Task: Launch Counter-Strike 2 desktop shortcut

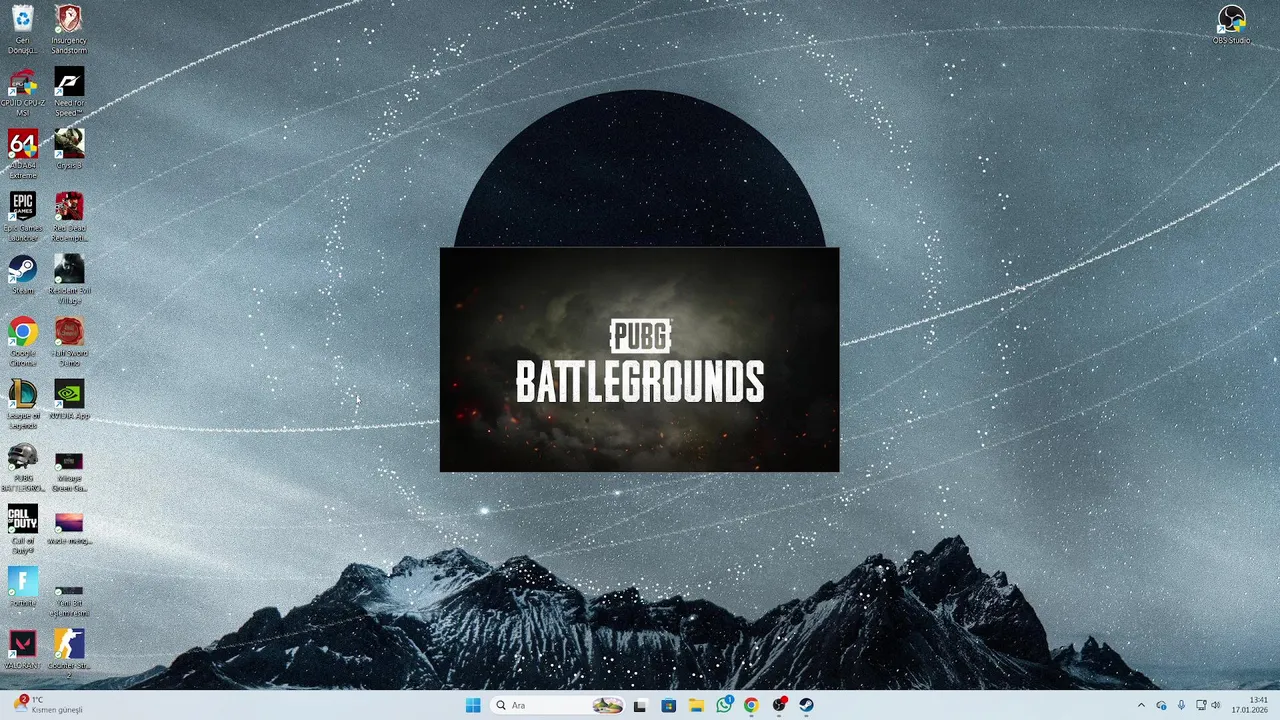Action: (x=69, y=654)
